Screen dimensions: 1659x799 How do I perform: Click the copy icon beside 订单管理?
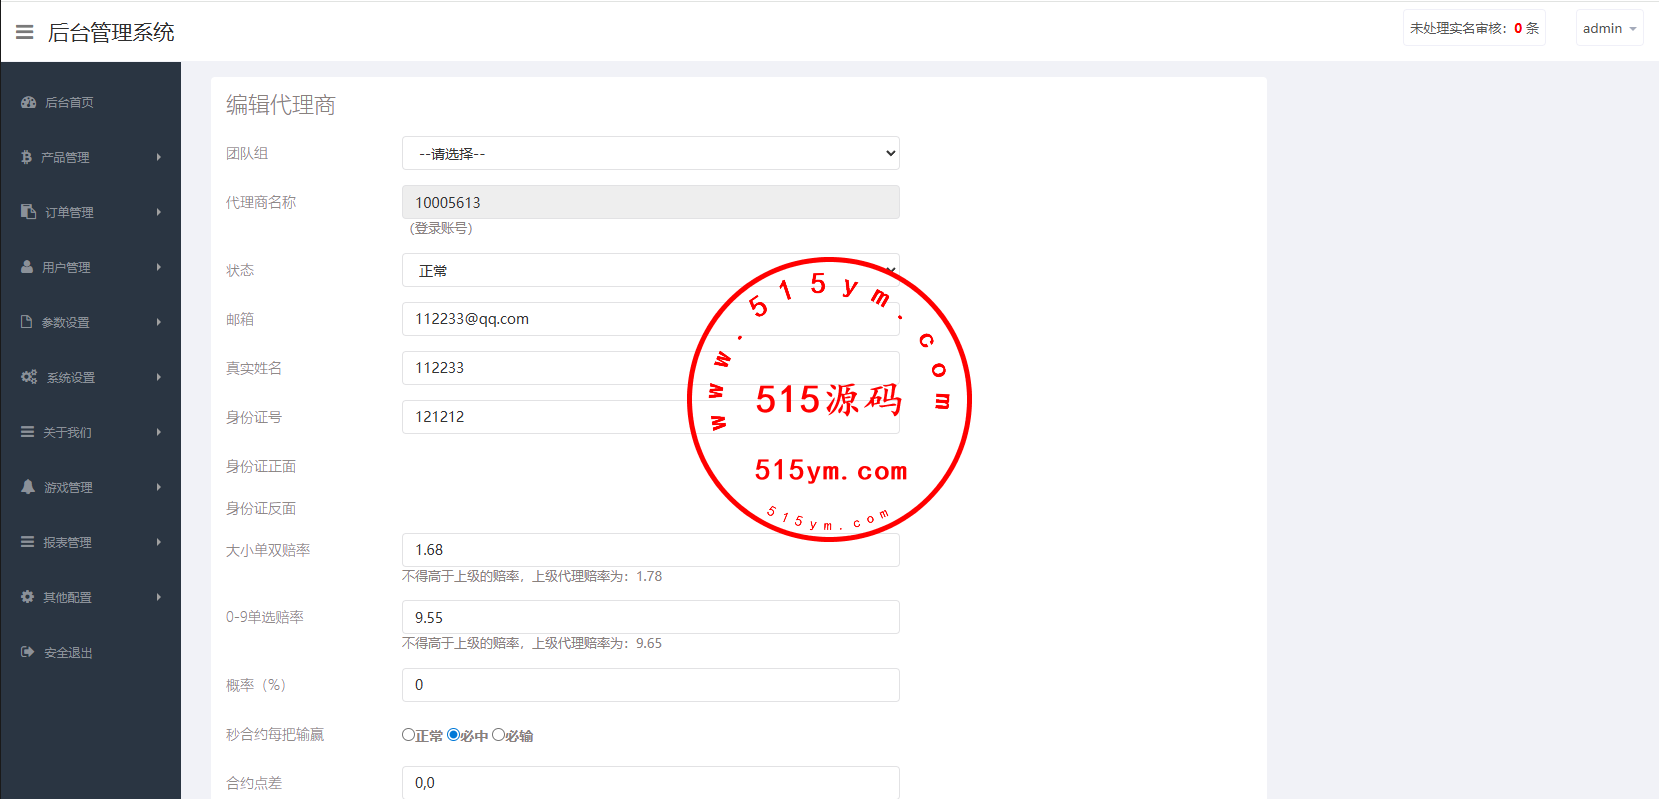[28, 212]
